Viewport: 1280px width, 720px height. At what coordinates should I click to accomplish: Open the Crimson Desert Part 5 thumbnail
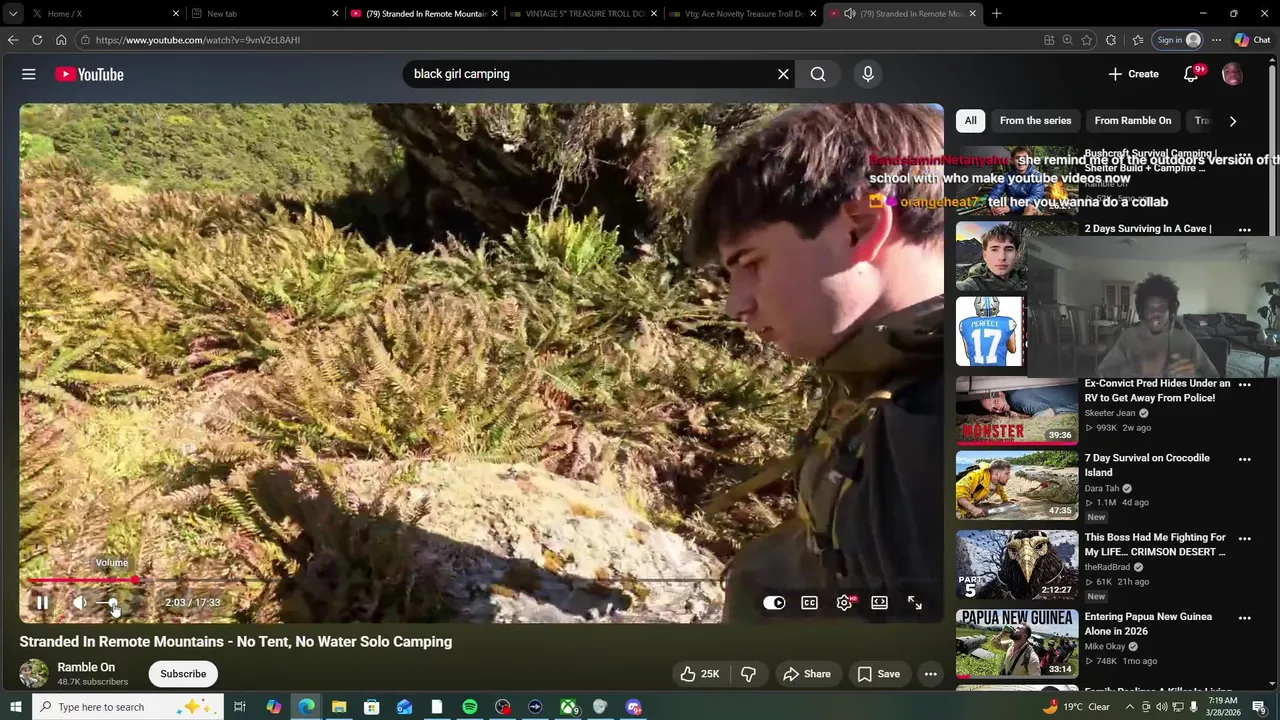[1017, 564]
